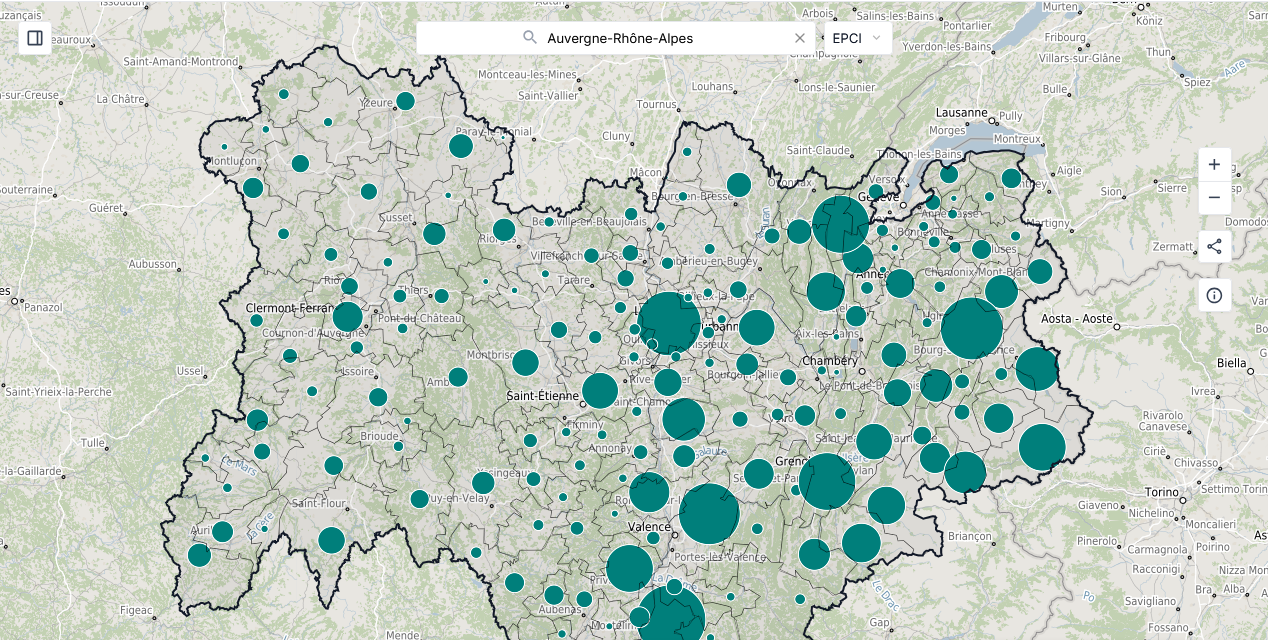Zoom out of the map
Screen dimensions: 1268x640
point(1214,197)
